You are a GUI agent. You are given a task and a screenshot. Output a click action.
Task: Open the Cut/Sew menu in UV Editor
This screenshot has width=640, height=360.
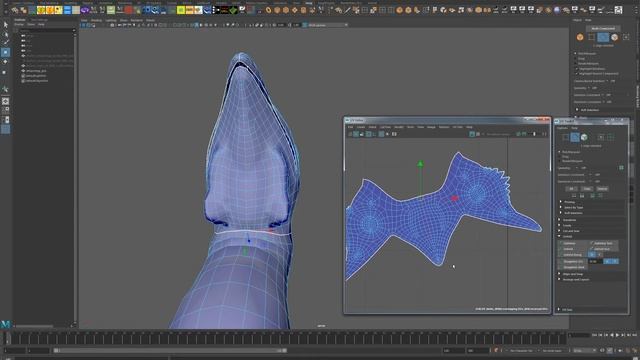click(385, 127)
